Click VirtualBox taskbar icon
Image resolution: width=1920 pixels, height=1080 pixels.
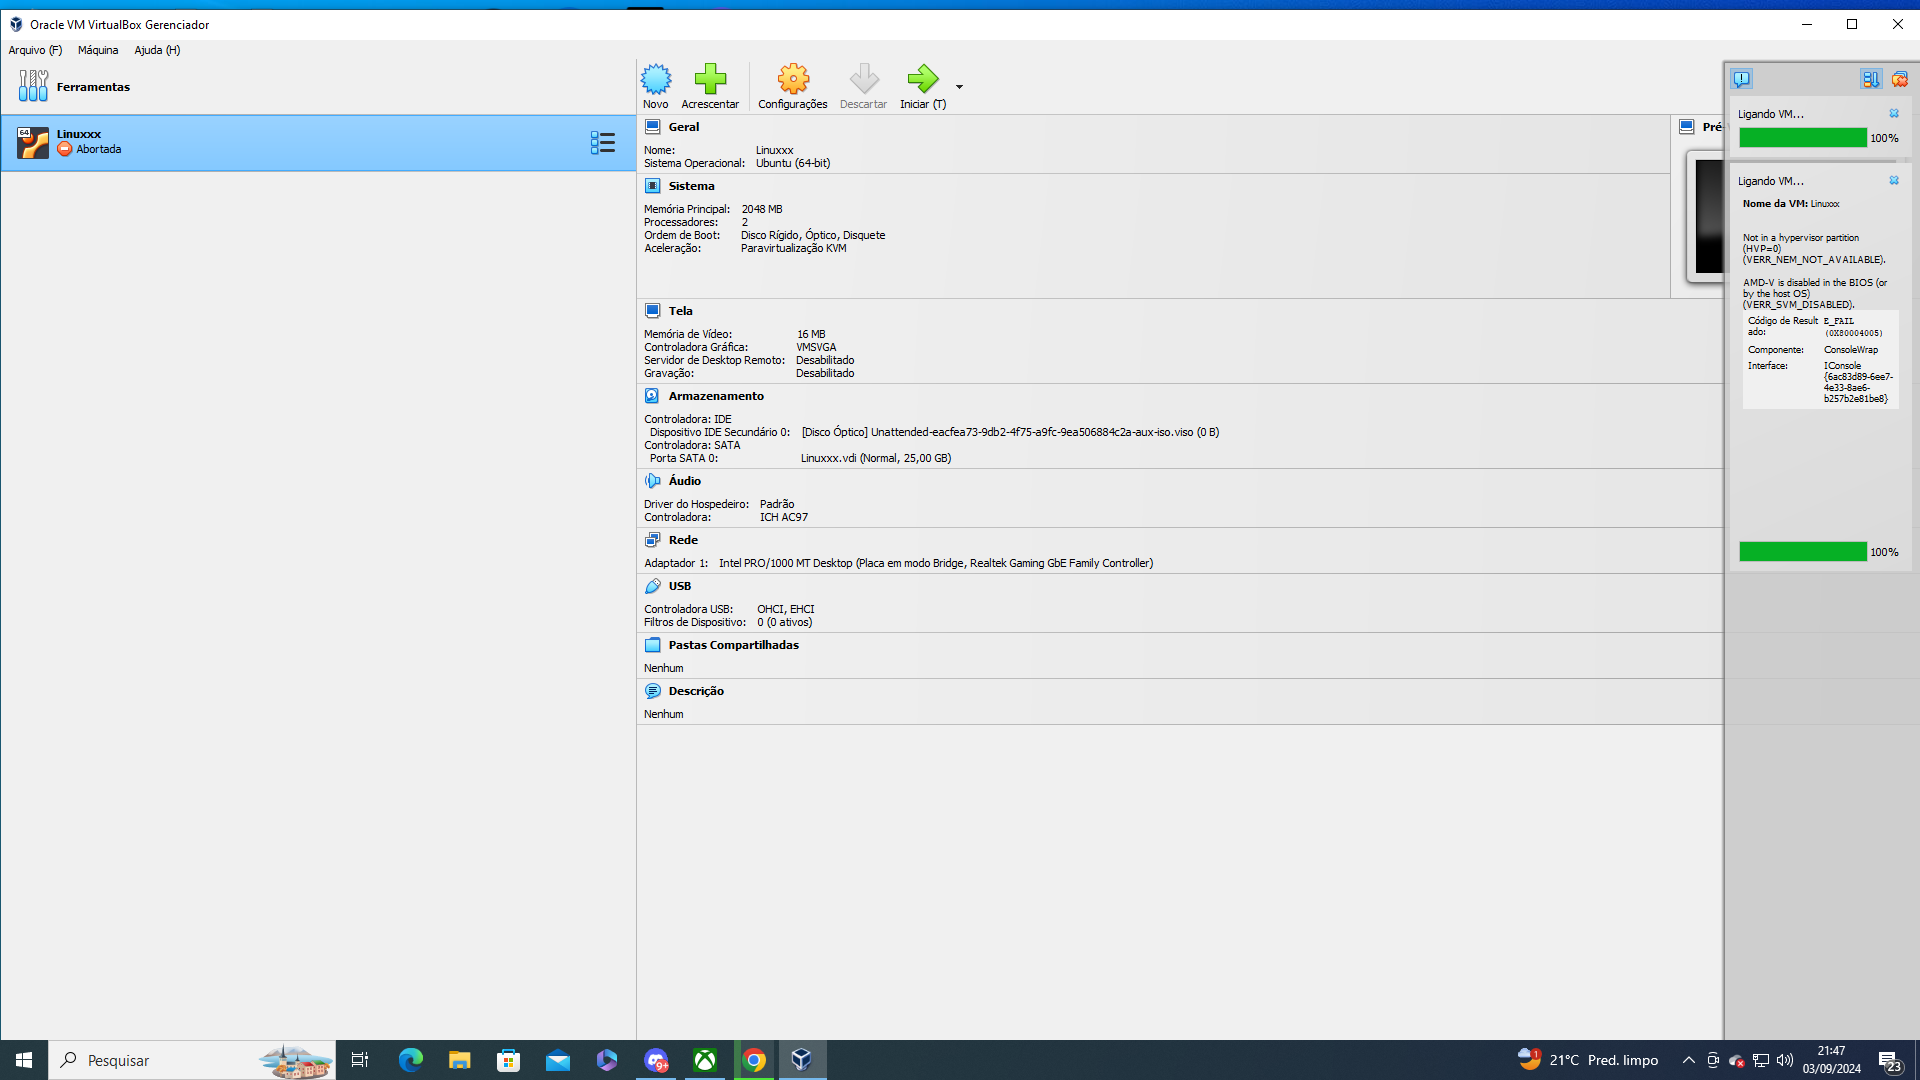(802, 1060)
